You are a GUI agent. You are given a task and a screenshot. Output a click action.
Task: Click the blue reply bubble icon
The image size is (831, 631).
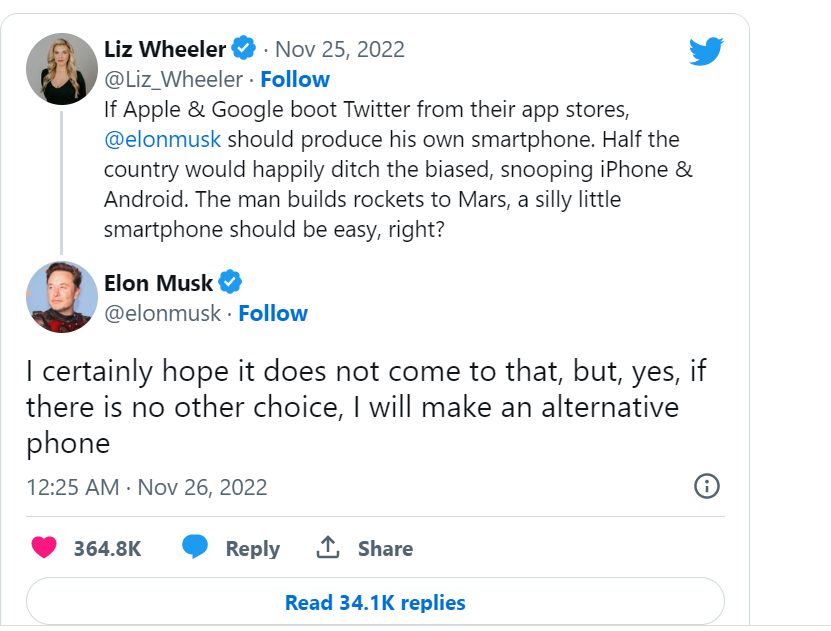click(195, 548)
